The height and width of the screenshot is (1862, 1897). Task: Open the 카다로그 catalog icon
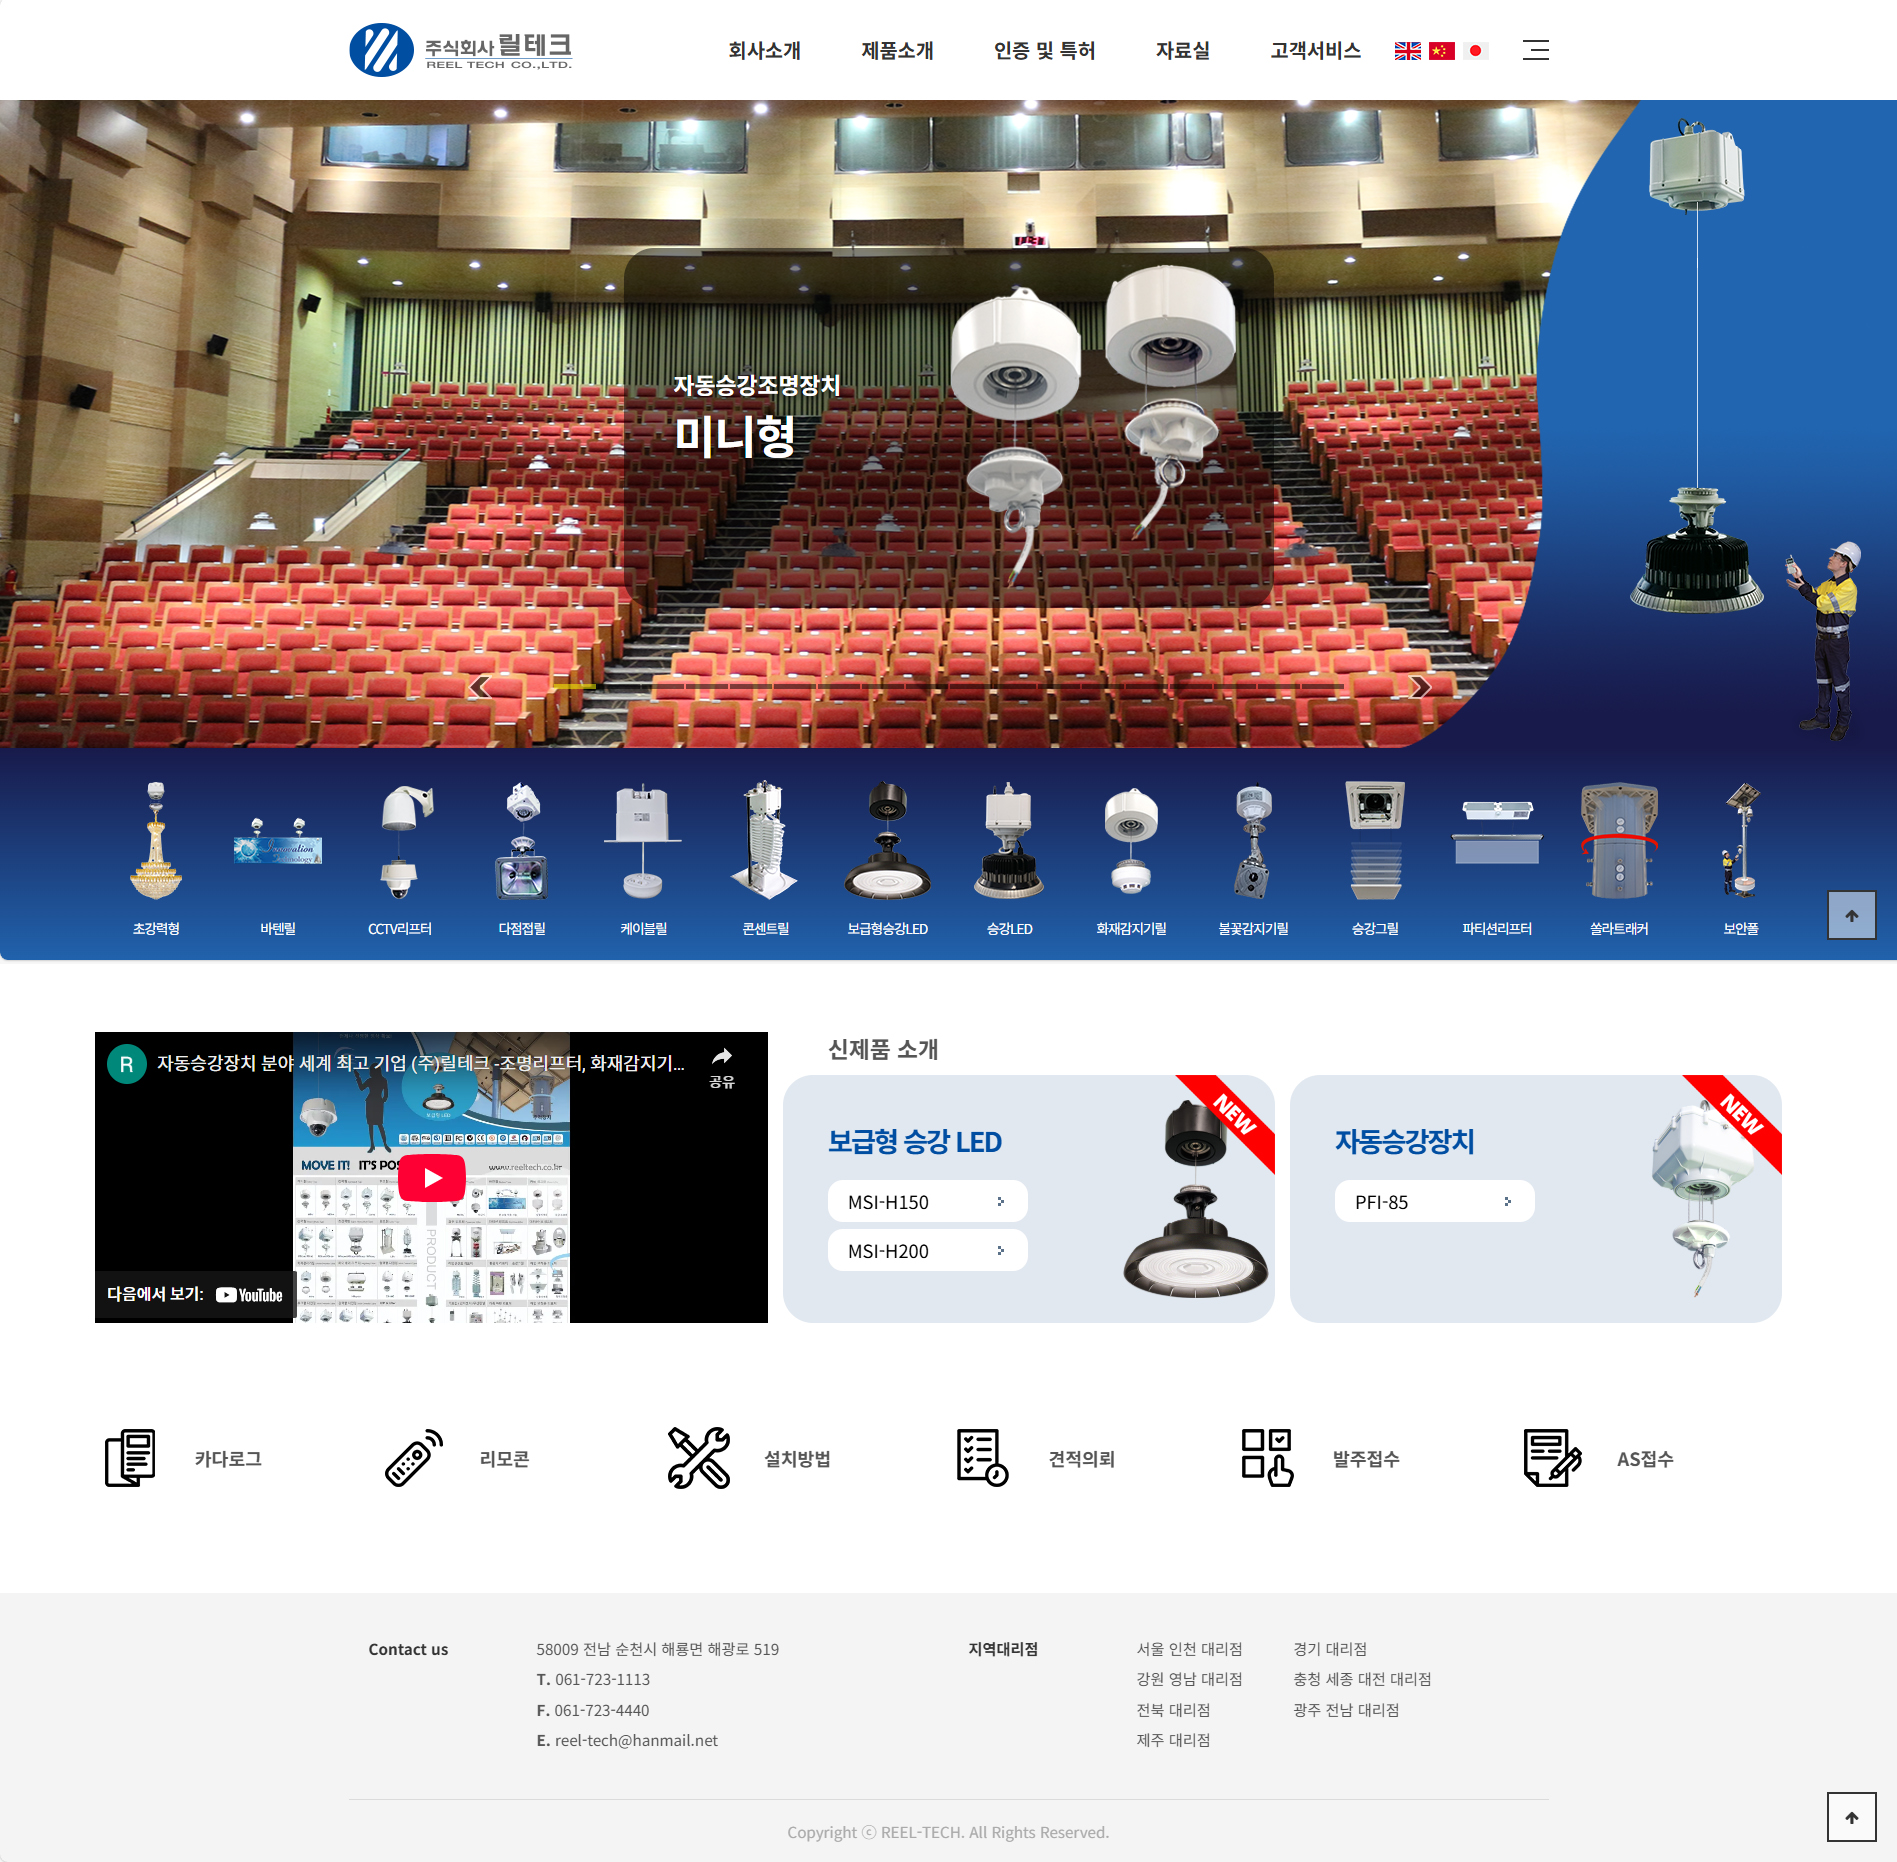coord(130,1458)
